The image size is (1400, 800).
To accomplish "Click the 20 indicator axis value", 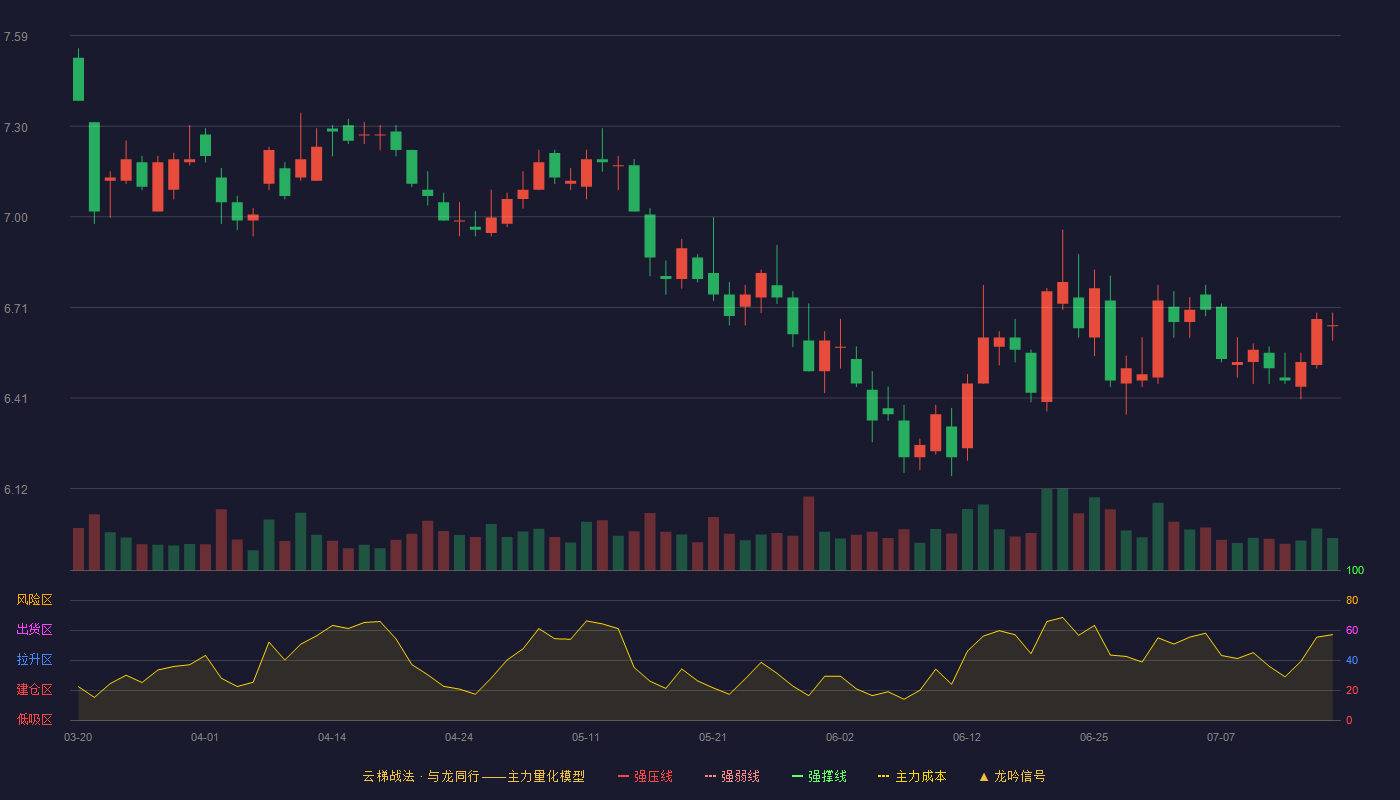I will click(1352, 690).
